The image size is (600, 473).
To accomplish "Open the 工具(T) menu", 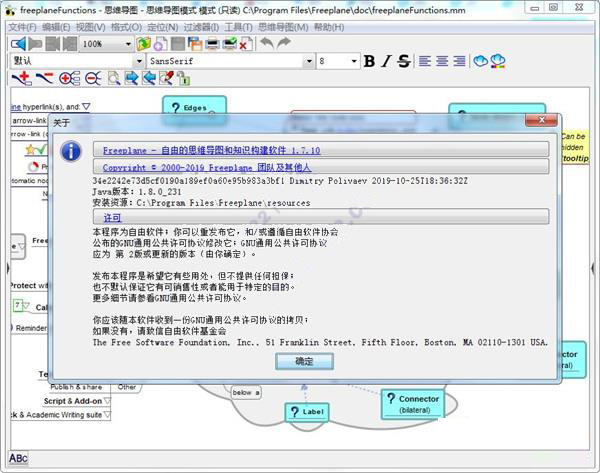I will [x=238, y=28].
